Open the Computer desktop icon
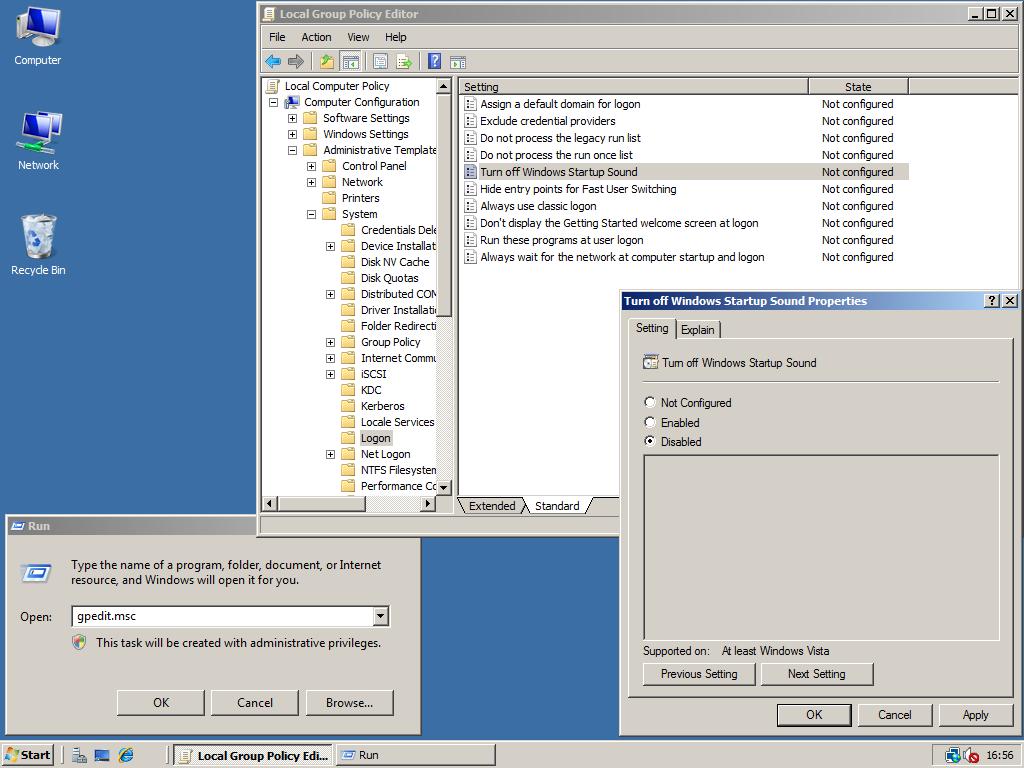The image size is (1024, 768). coord(38,36)
